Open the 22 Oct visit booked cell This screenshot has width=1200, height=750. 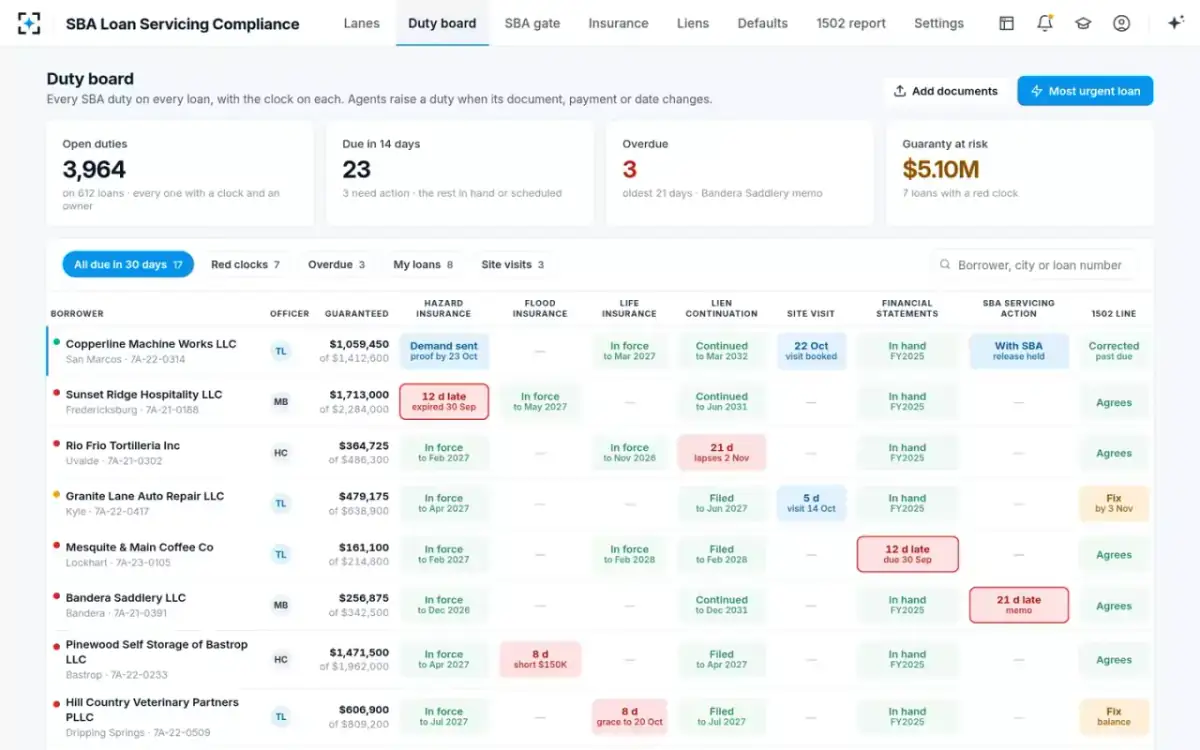(x=811, y=351)
